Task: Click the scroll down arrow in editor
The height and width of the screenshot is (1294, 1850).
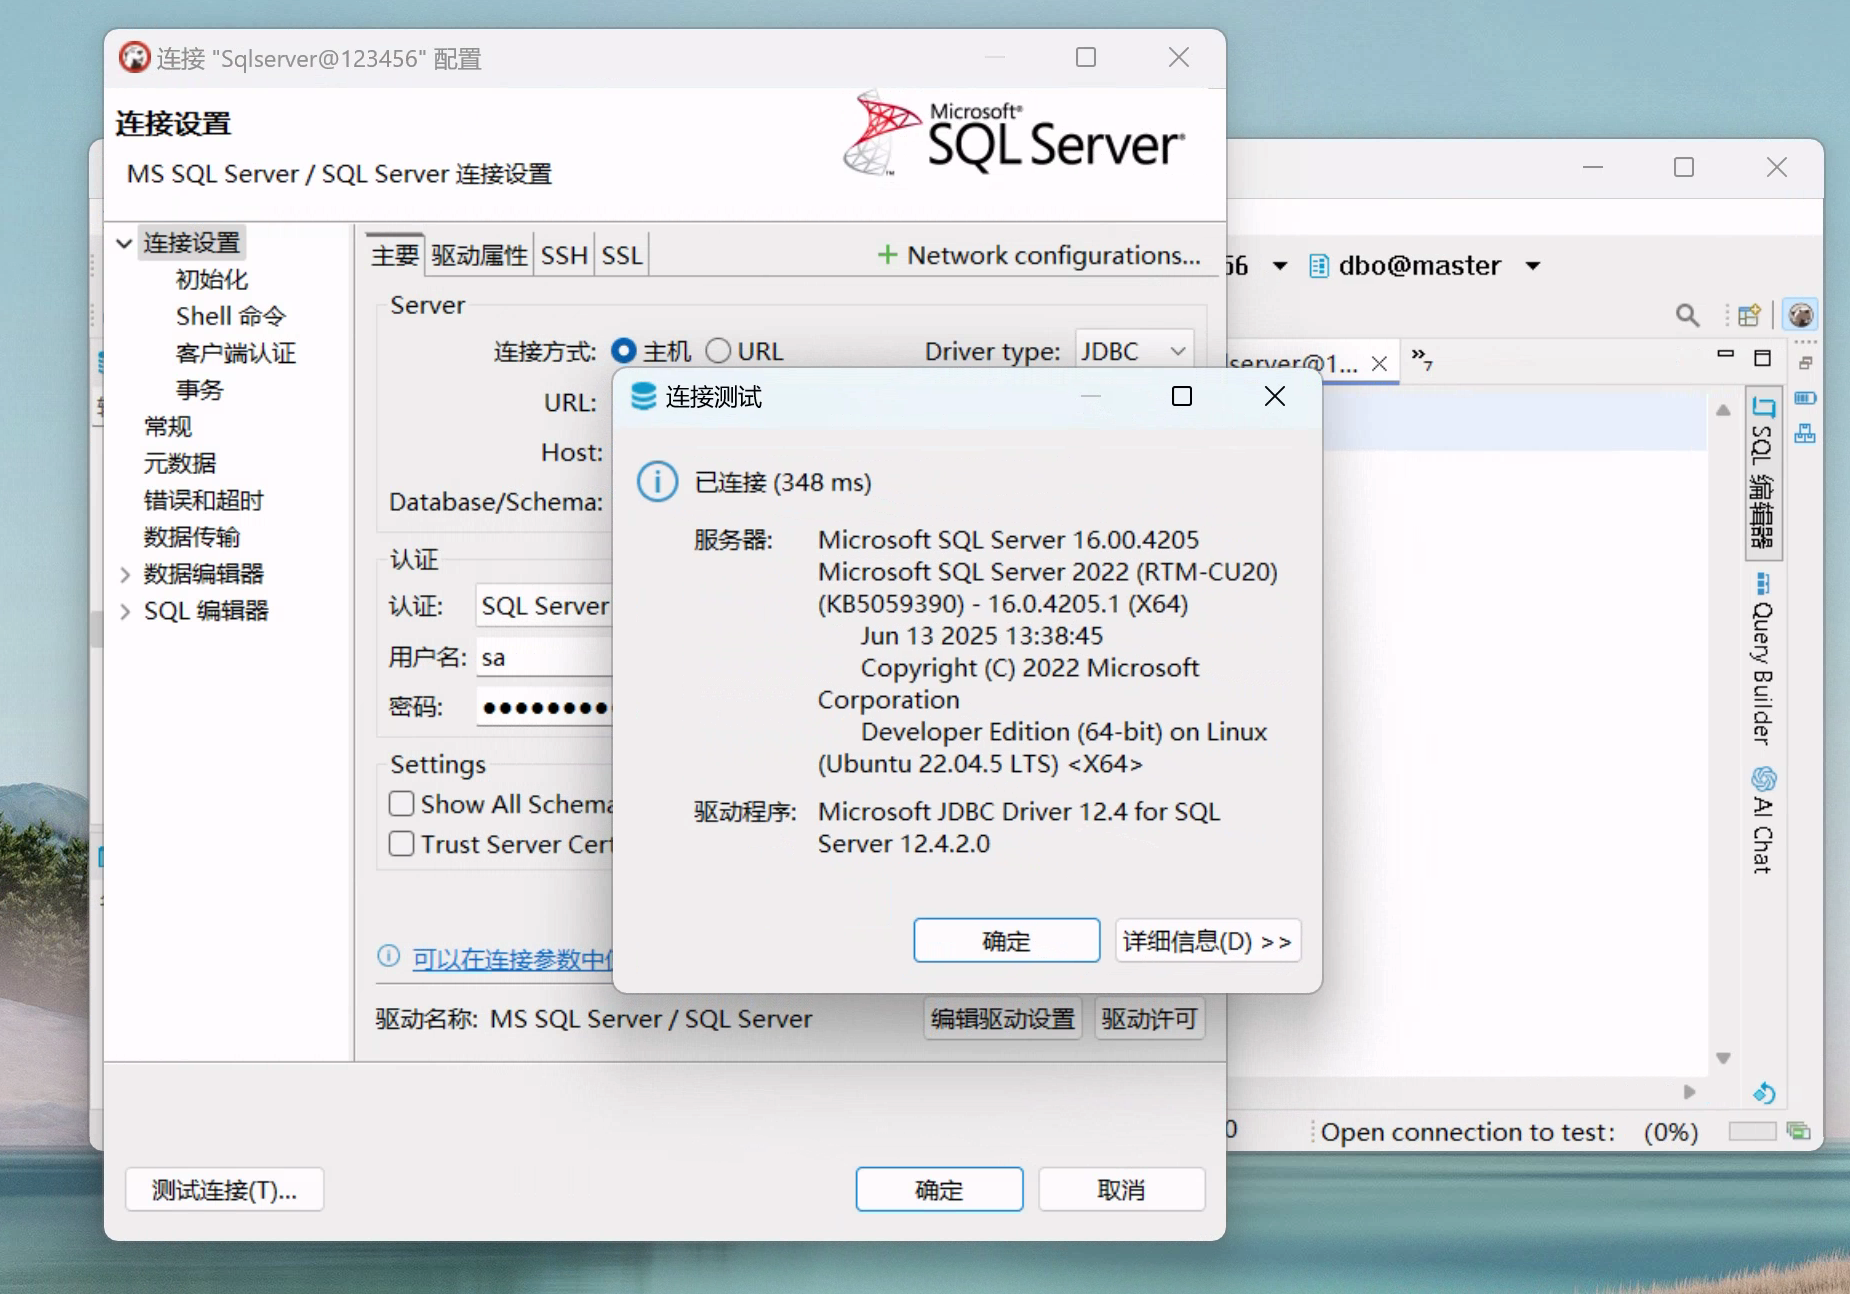Action: (x=1723, y=1058)
